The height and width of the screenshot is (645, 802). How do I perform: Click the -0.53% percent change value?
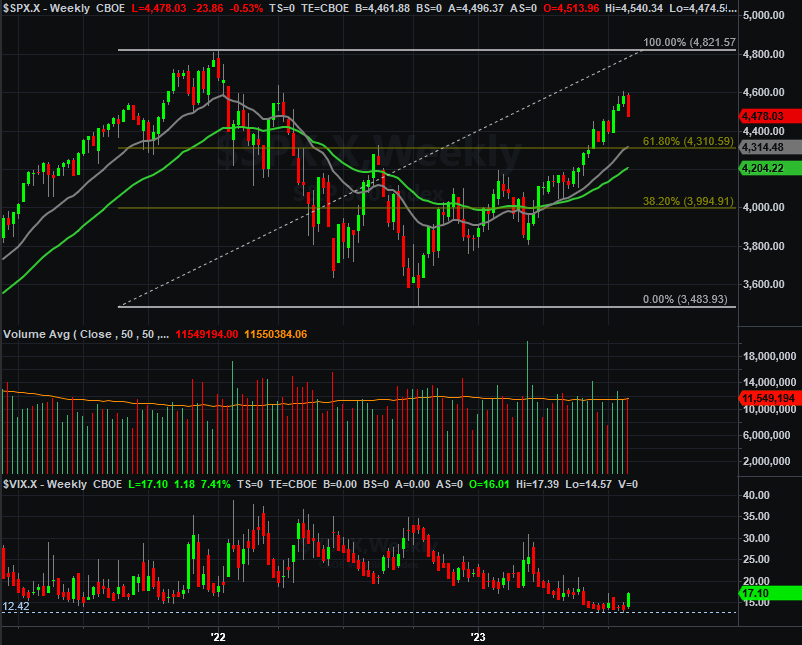click(x=247, y=8)
